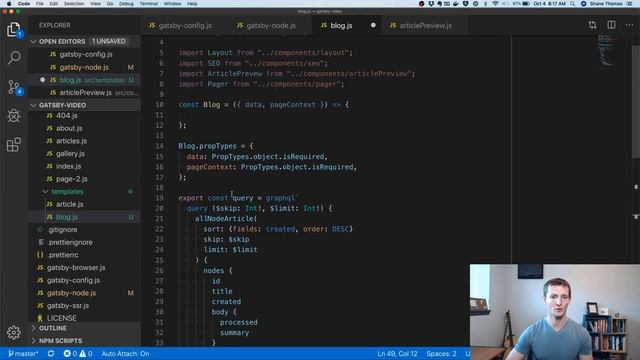Show errors count in status bar
Screen dimensions: 640x360
pyautogui.click(x=70, y=353)
